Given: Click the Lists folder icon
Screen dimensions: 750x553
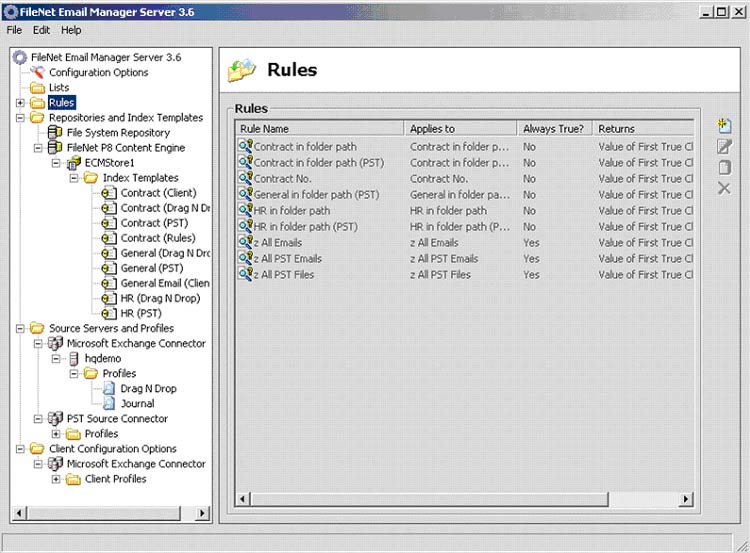Looking at the screenshot, I should tap(37, 88).
